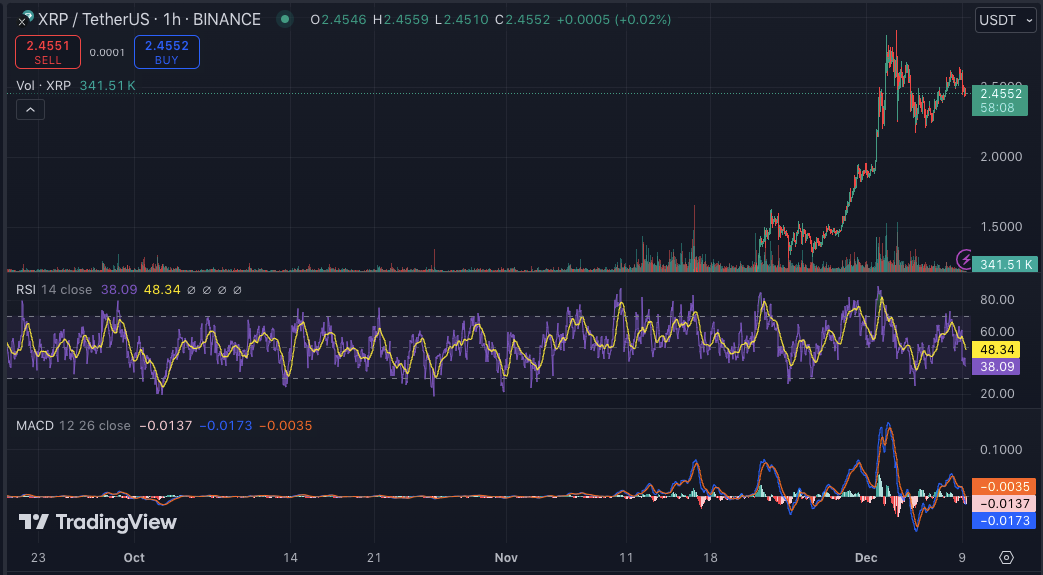Open chart settings via hexagon gear icon
The width and height of the screenshot is (1043, 575).
click(x=1007, y=557)
